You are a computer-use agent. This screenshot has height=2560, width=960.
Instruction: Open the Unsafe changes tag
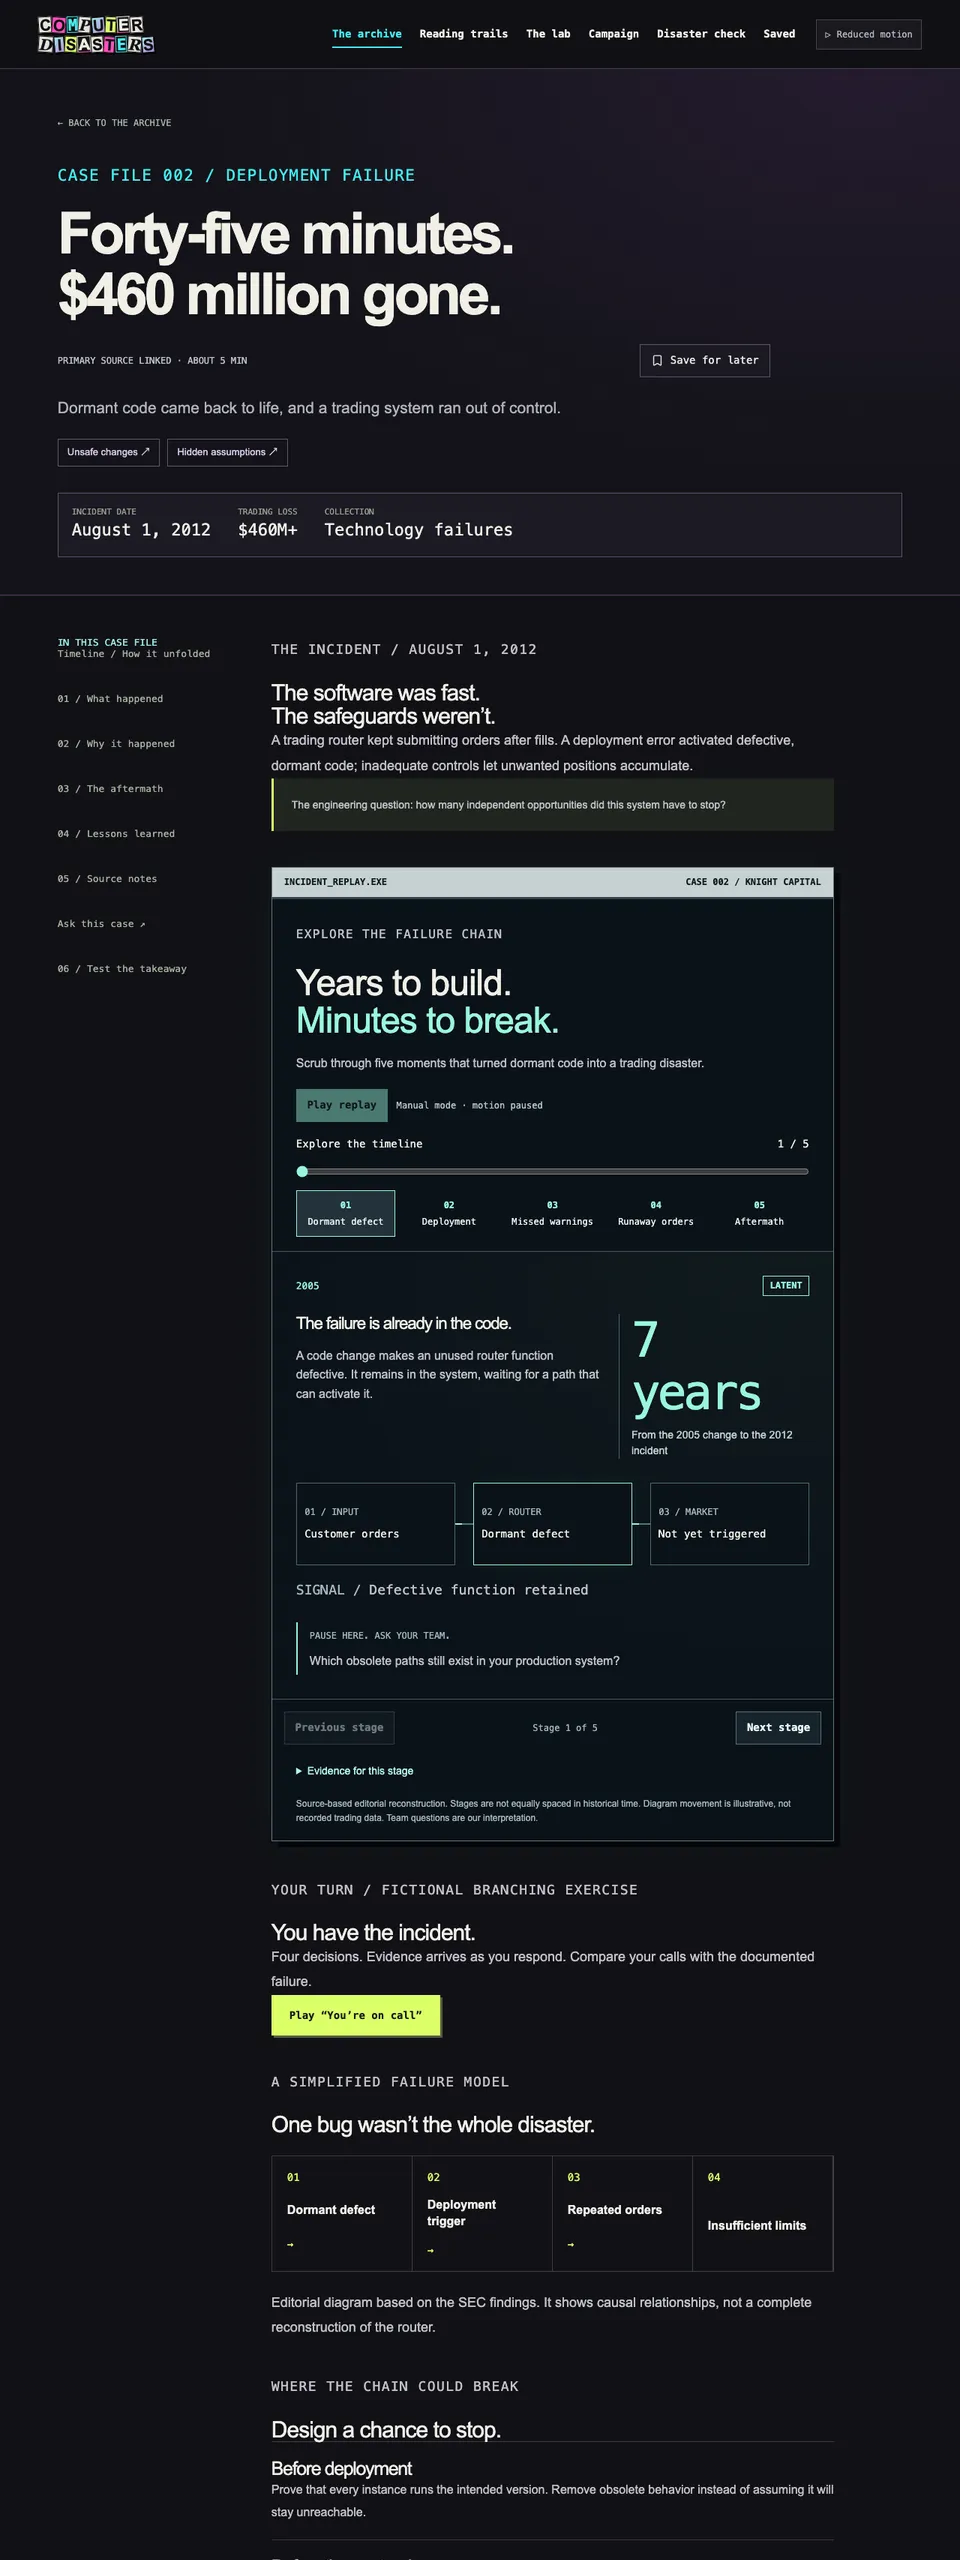[108, 452]
